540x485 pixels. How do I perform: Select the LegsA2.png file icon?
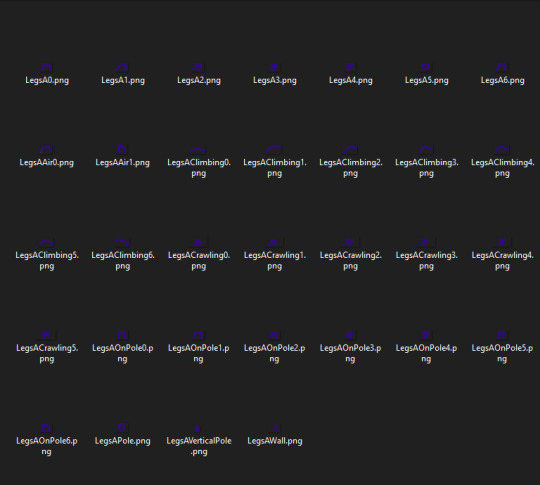[x=198, y=67]
